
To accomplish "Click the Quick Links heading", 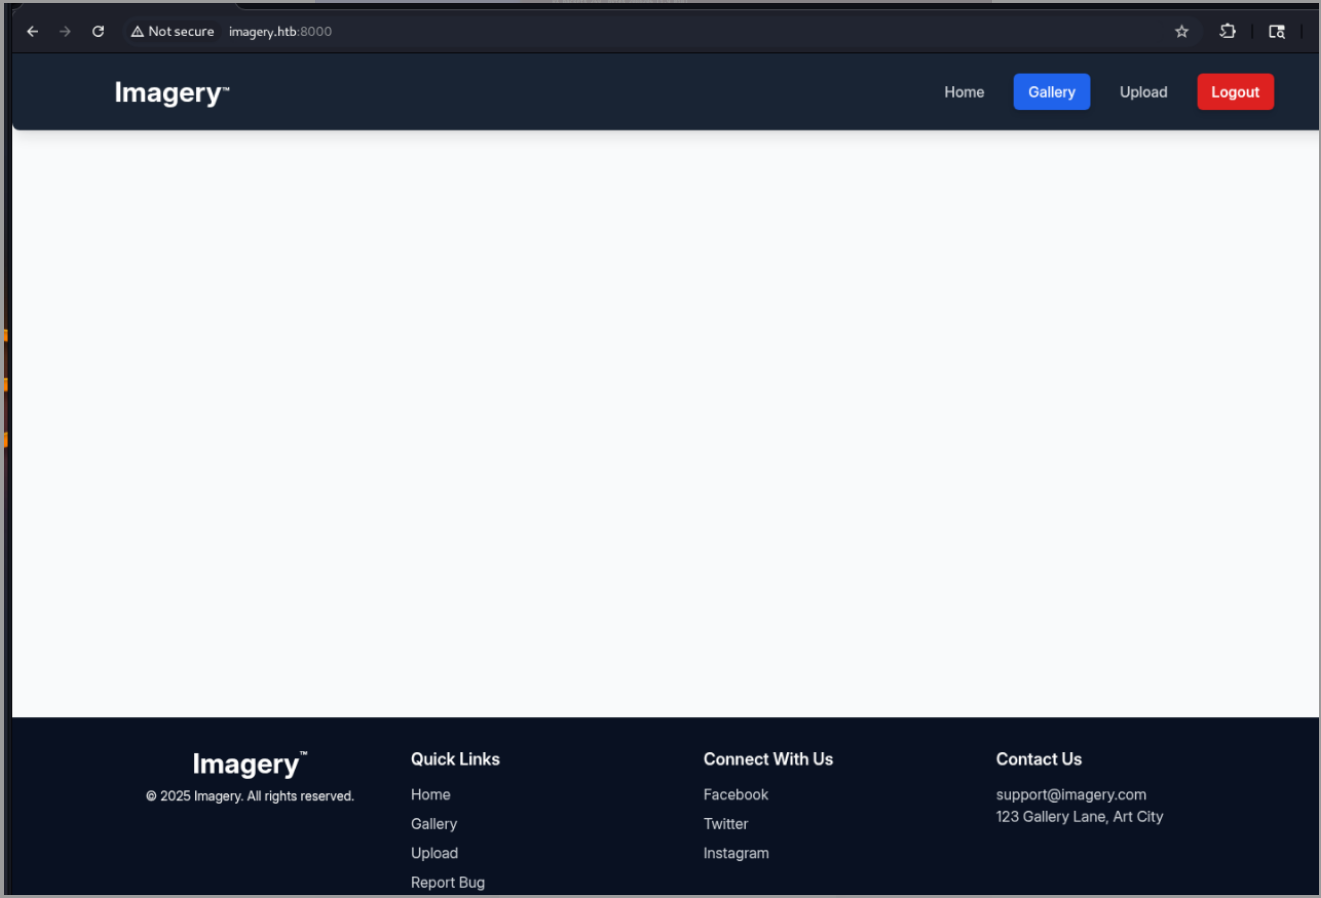I will [455, 759].
